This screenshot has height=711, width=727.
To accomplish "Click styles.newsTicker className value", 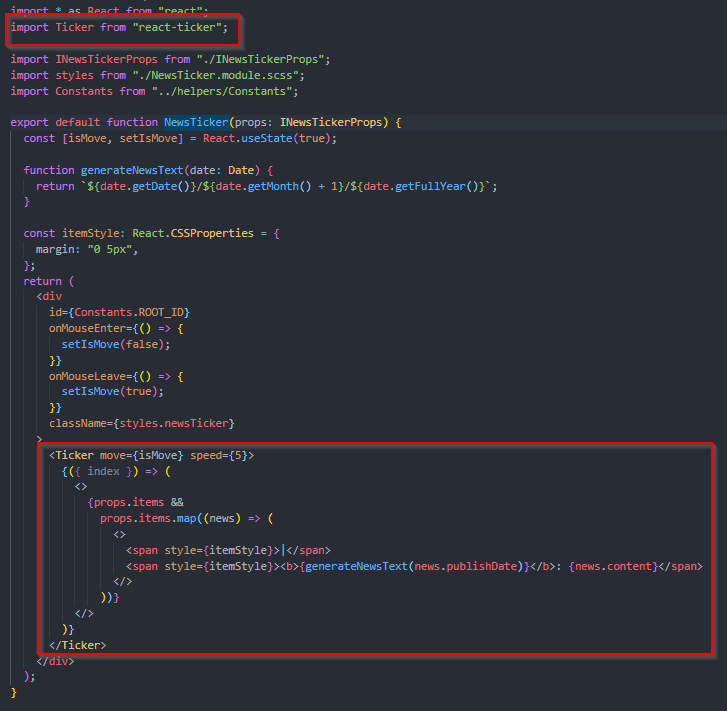I will click(173, 423).
